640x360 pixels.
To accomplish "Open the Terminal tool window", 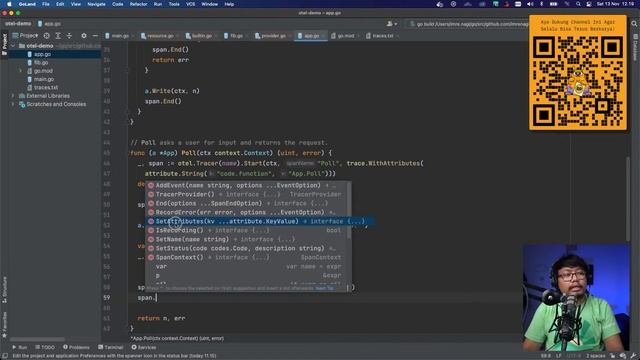I will tap(111, 347).
